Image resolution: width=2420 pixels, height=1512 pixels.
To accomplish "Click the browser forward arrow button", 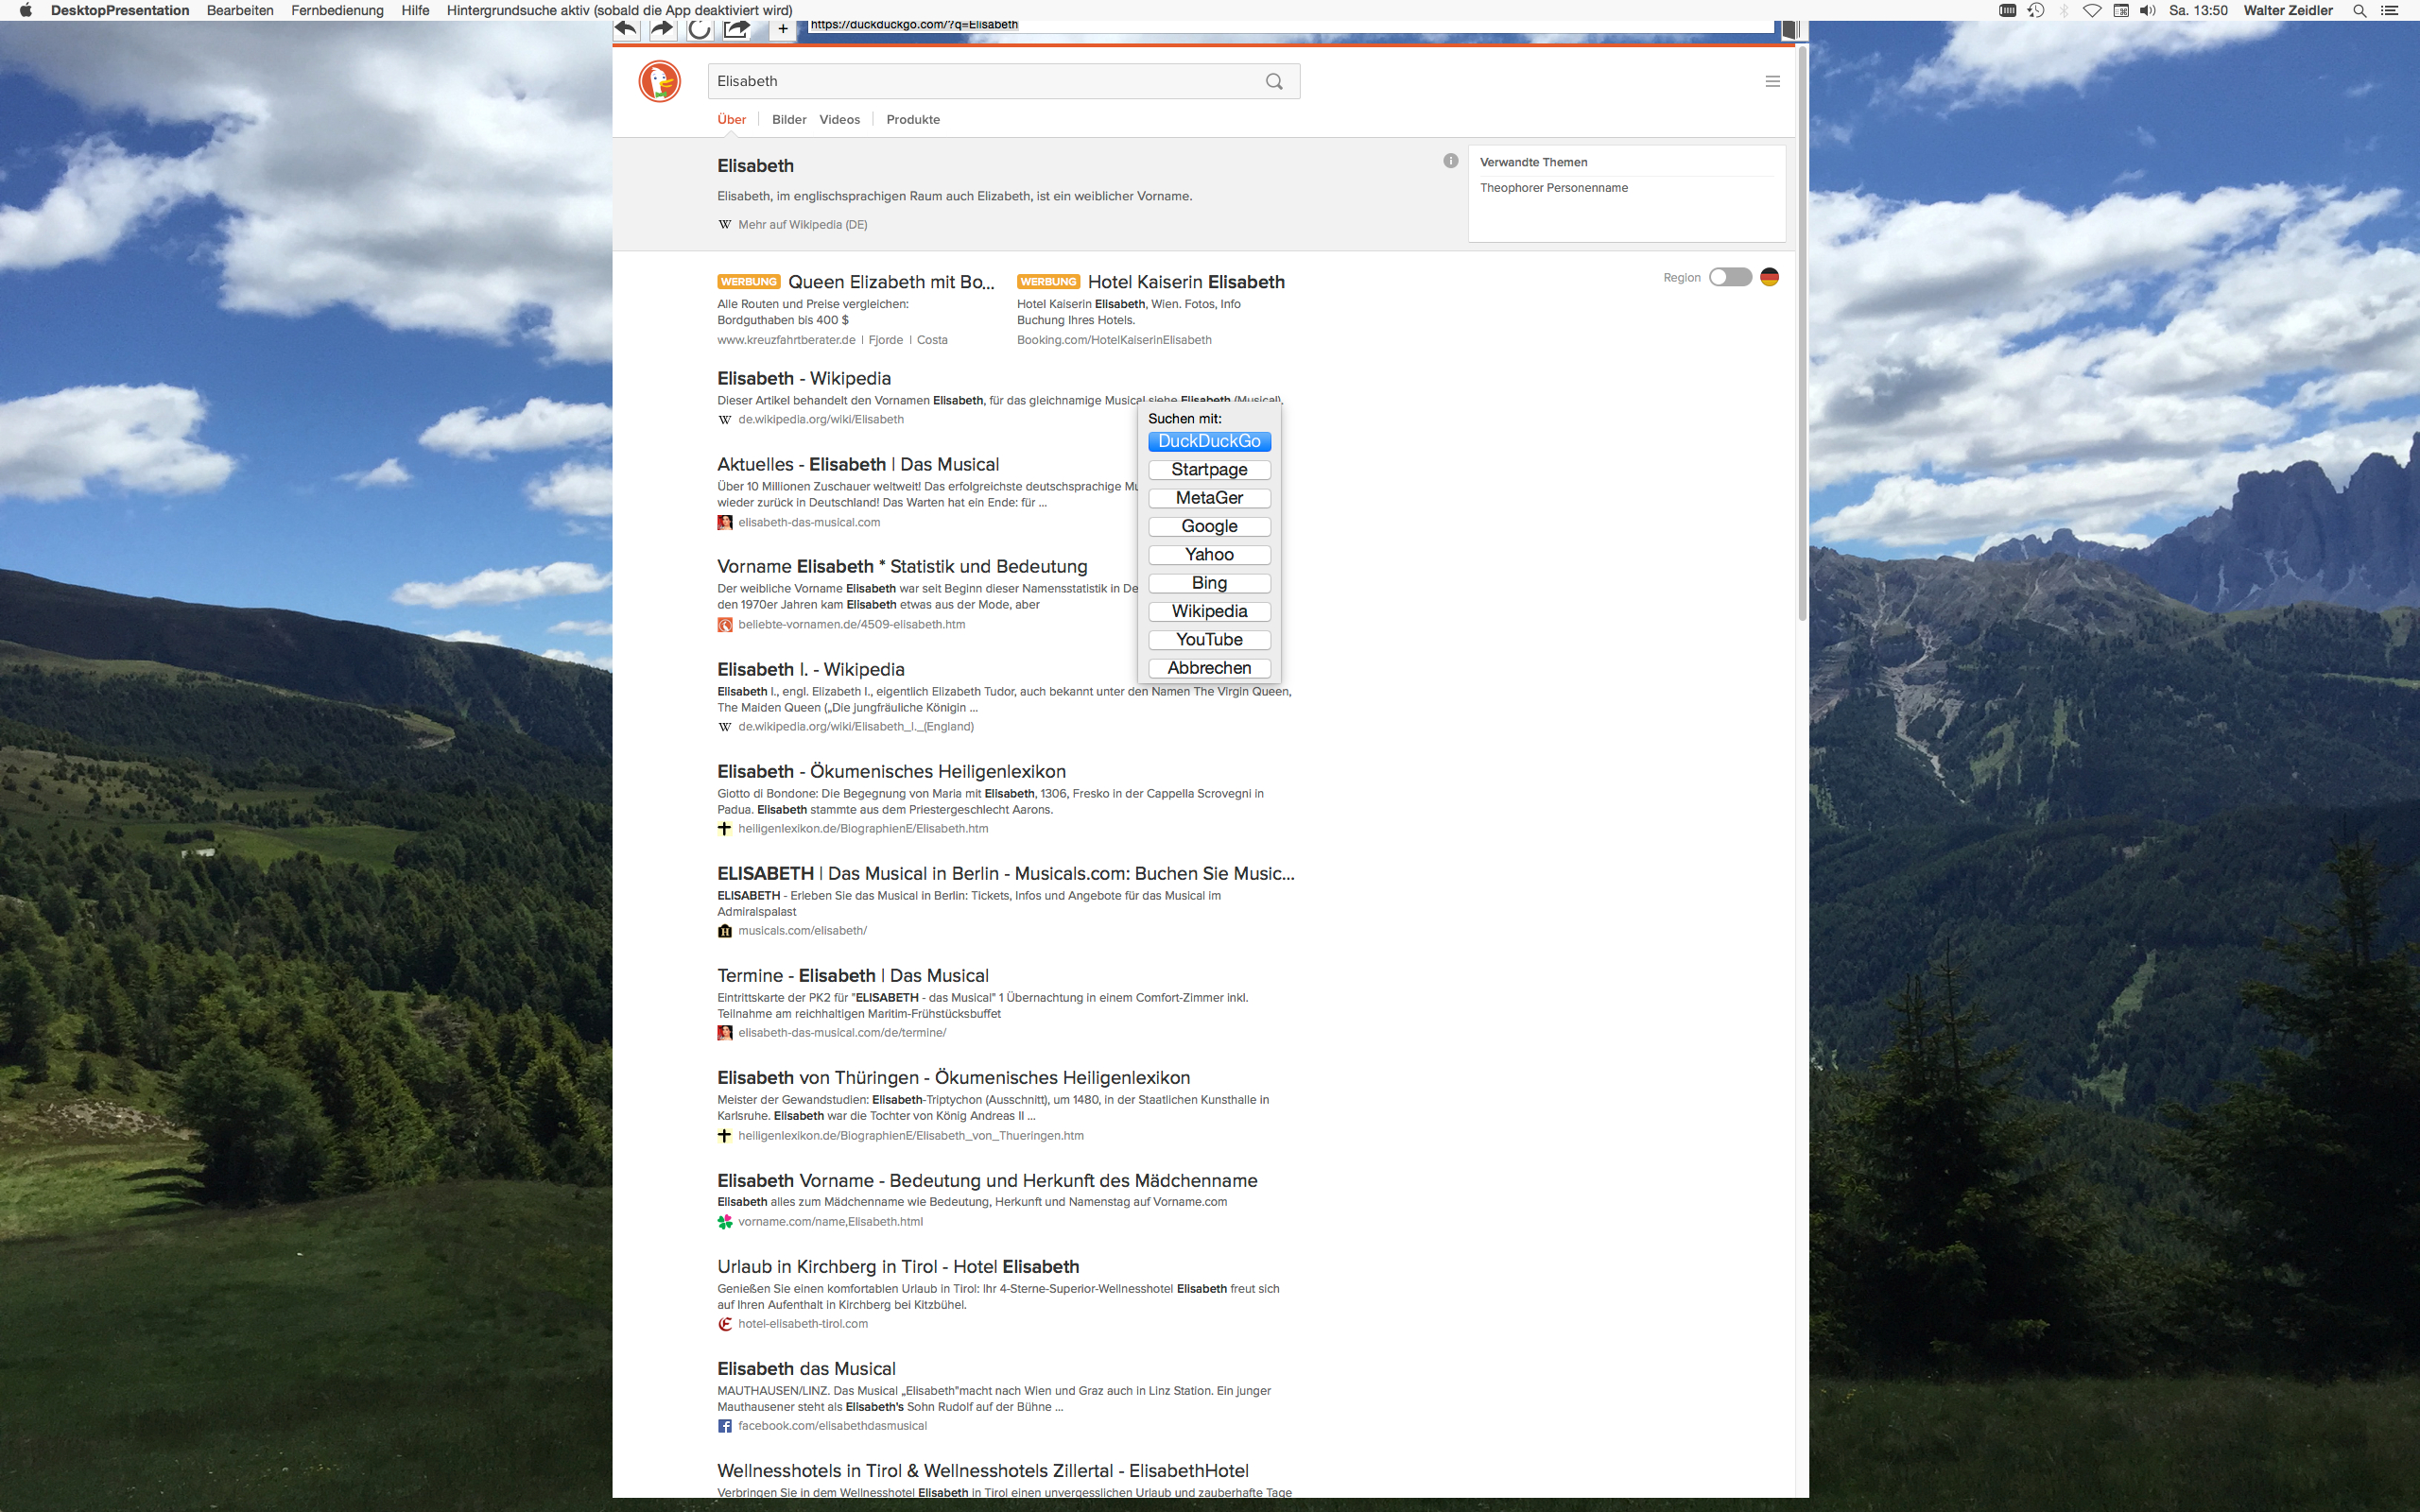I will [x=662, y=29].
